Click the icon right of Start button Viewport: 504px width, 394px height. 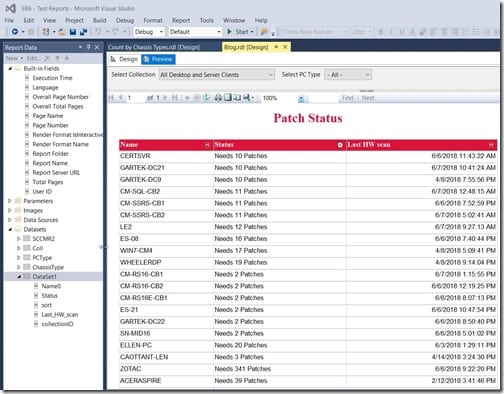(x=264, y=32)
